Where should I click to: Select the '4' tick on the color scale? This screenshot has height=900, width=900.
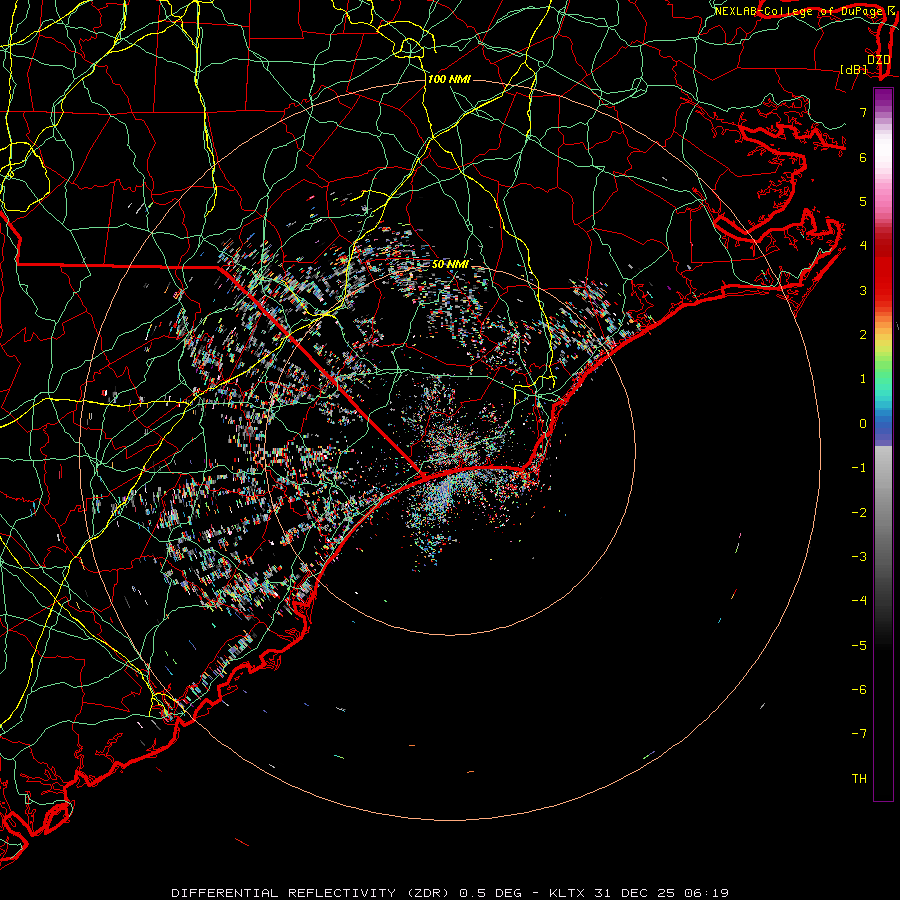point(863,246)
